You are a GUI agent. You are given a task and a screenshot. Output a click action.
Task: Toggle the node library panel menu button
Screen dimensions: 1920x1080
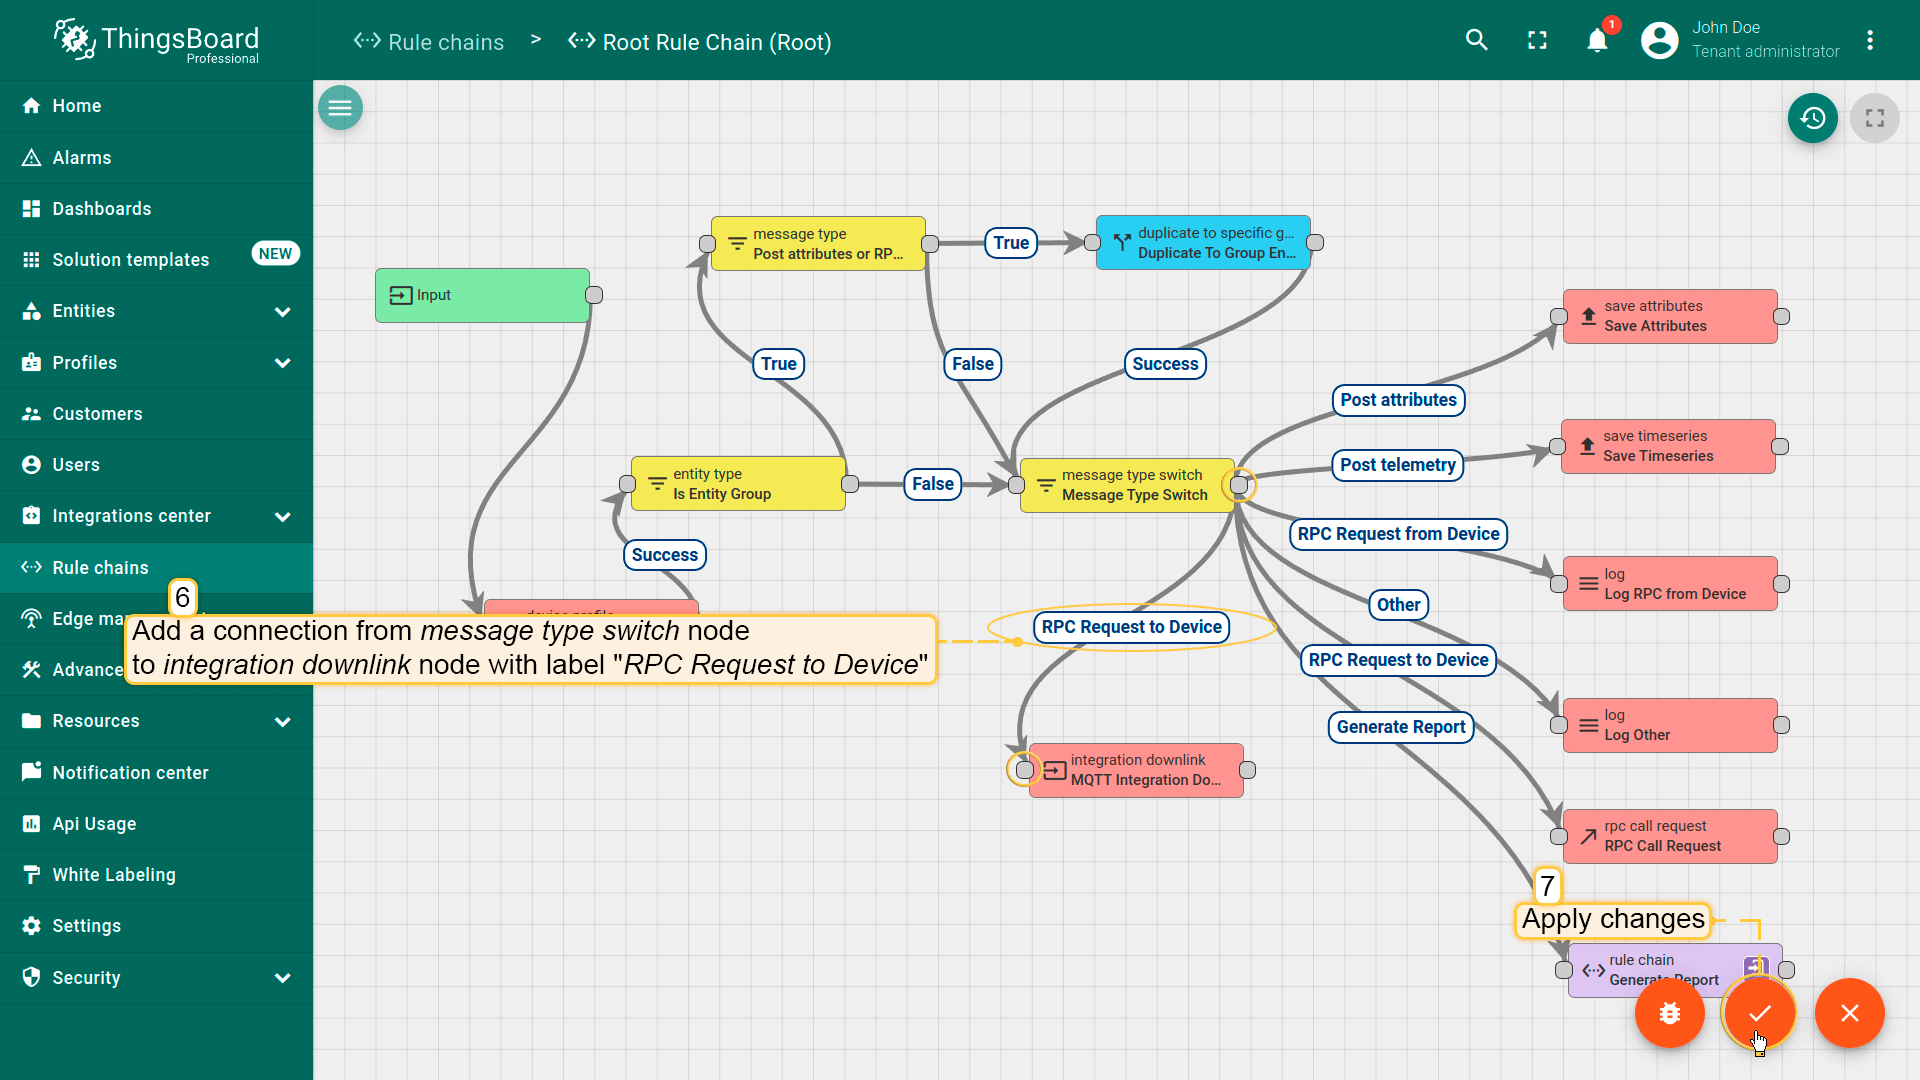tap(340, 108)
